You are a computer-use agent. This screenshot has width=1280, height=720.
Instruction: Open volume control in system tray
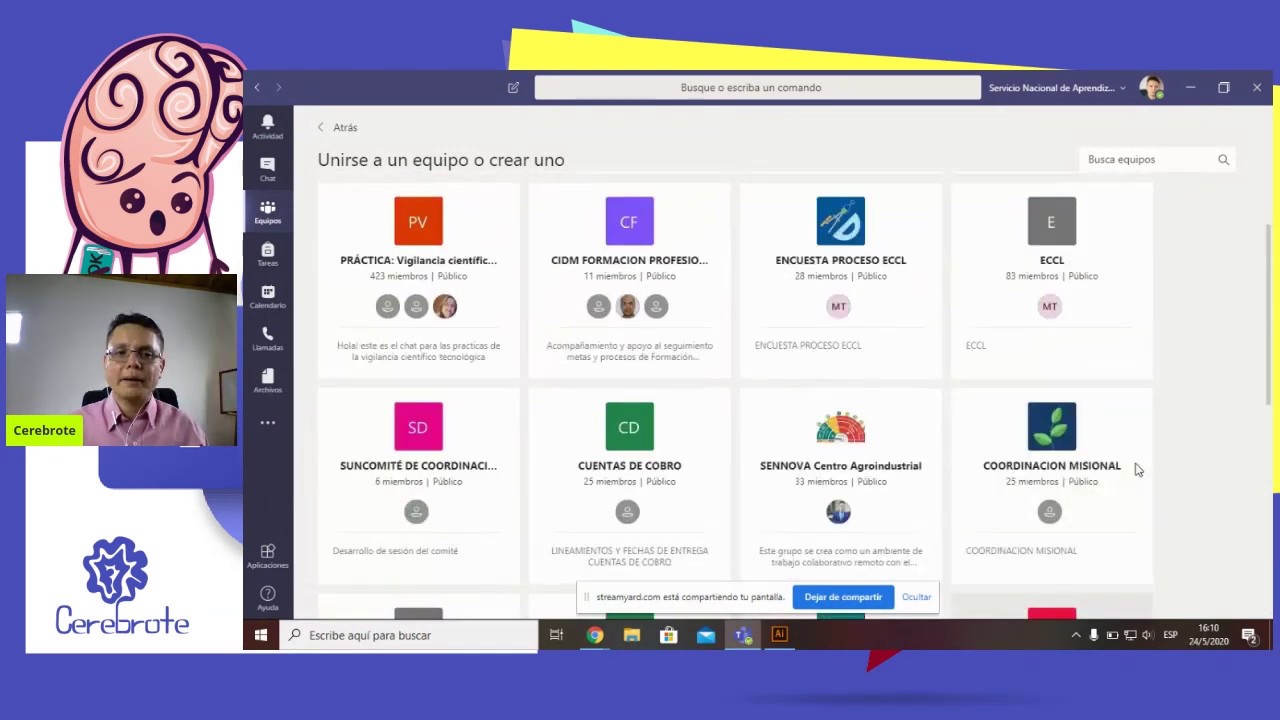coord(1147,635)
